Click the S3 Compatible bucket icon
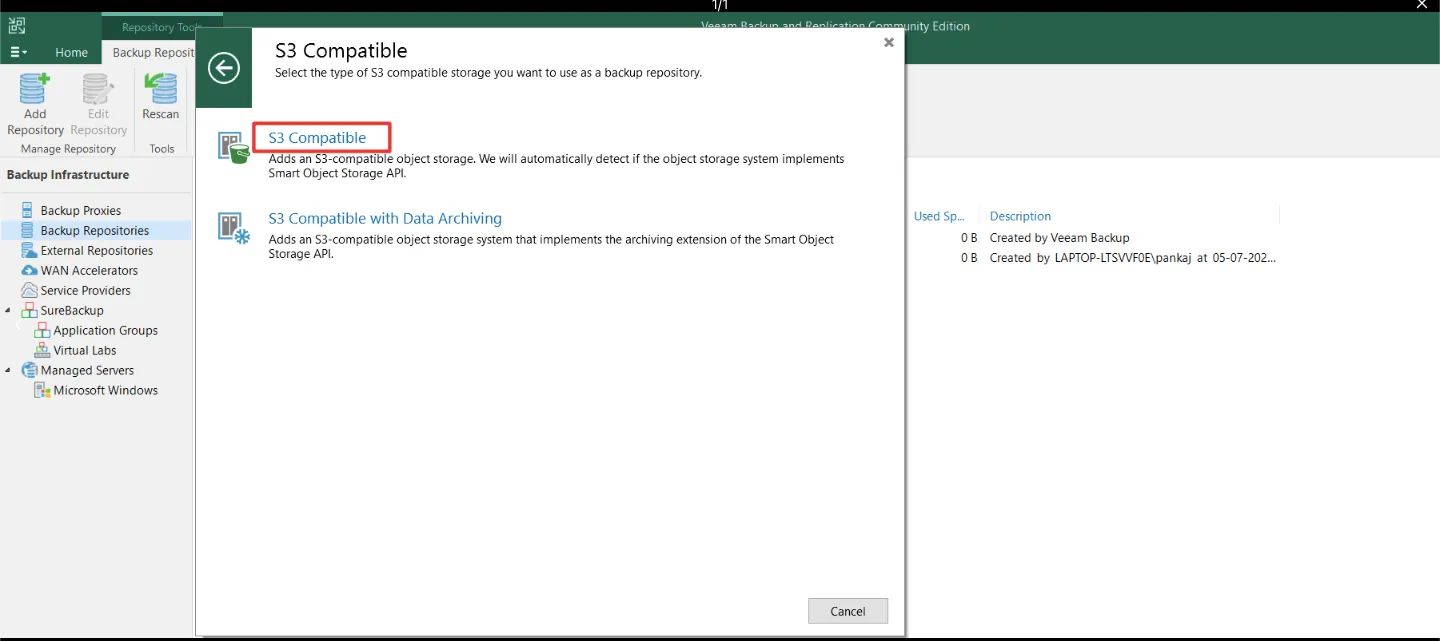 point(234,148)
